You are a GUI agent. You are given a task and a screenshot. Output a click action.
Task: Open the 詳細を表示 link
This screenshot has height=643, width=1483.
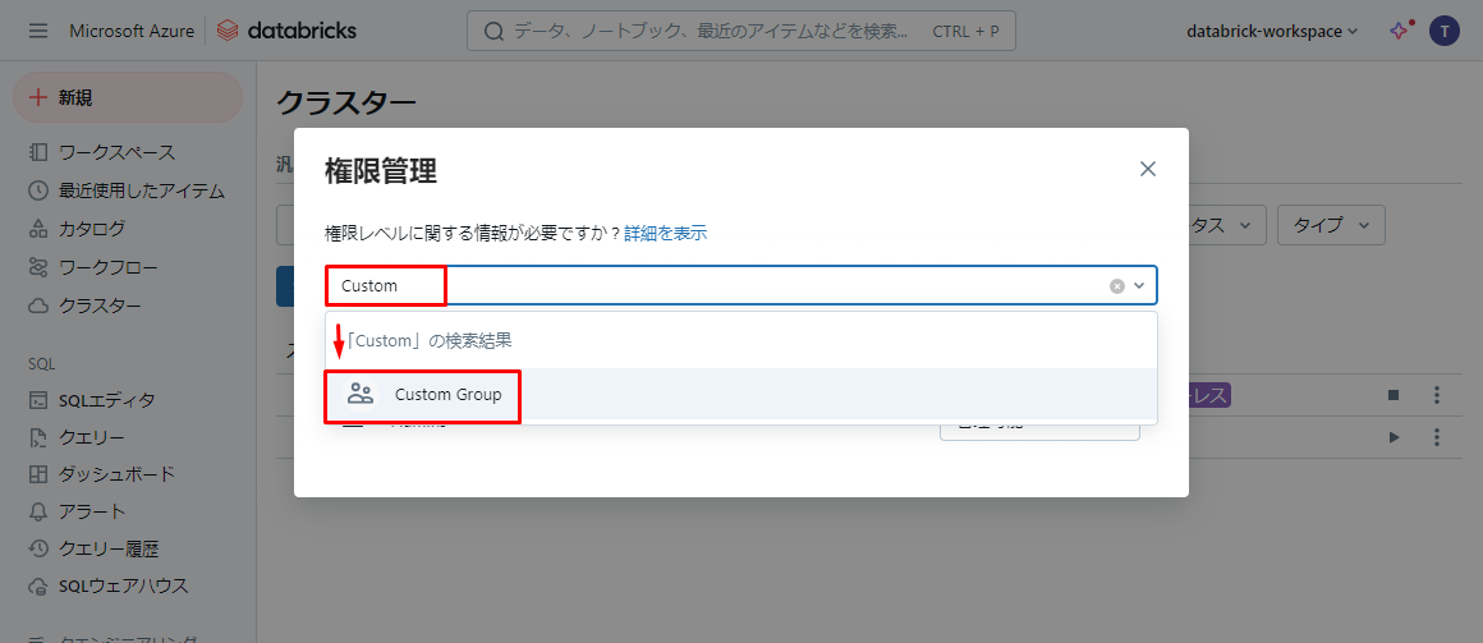click(665, 233)
